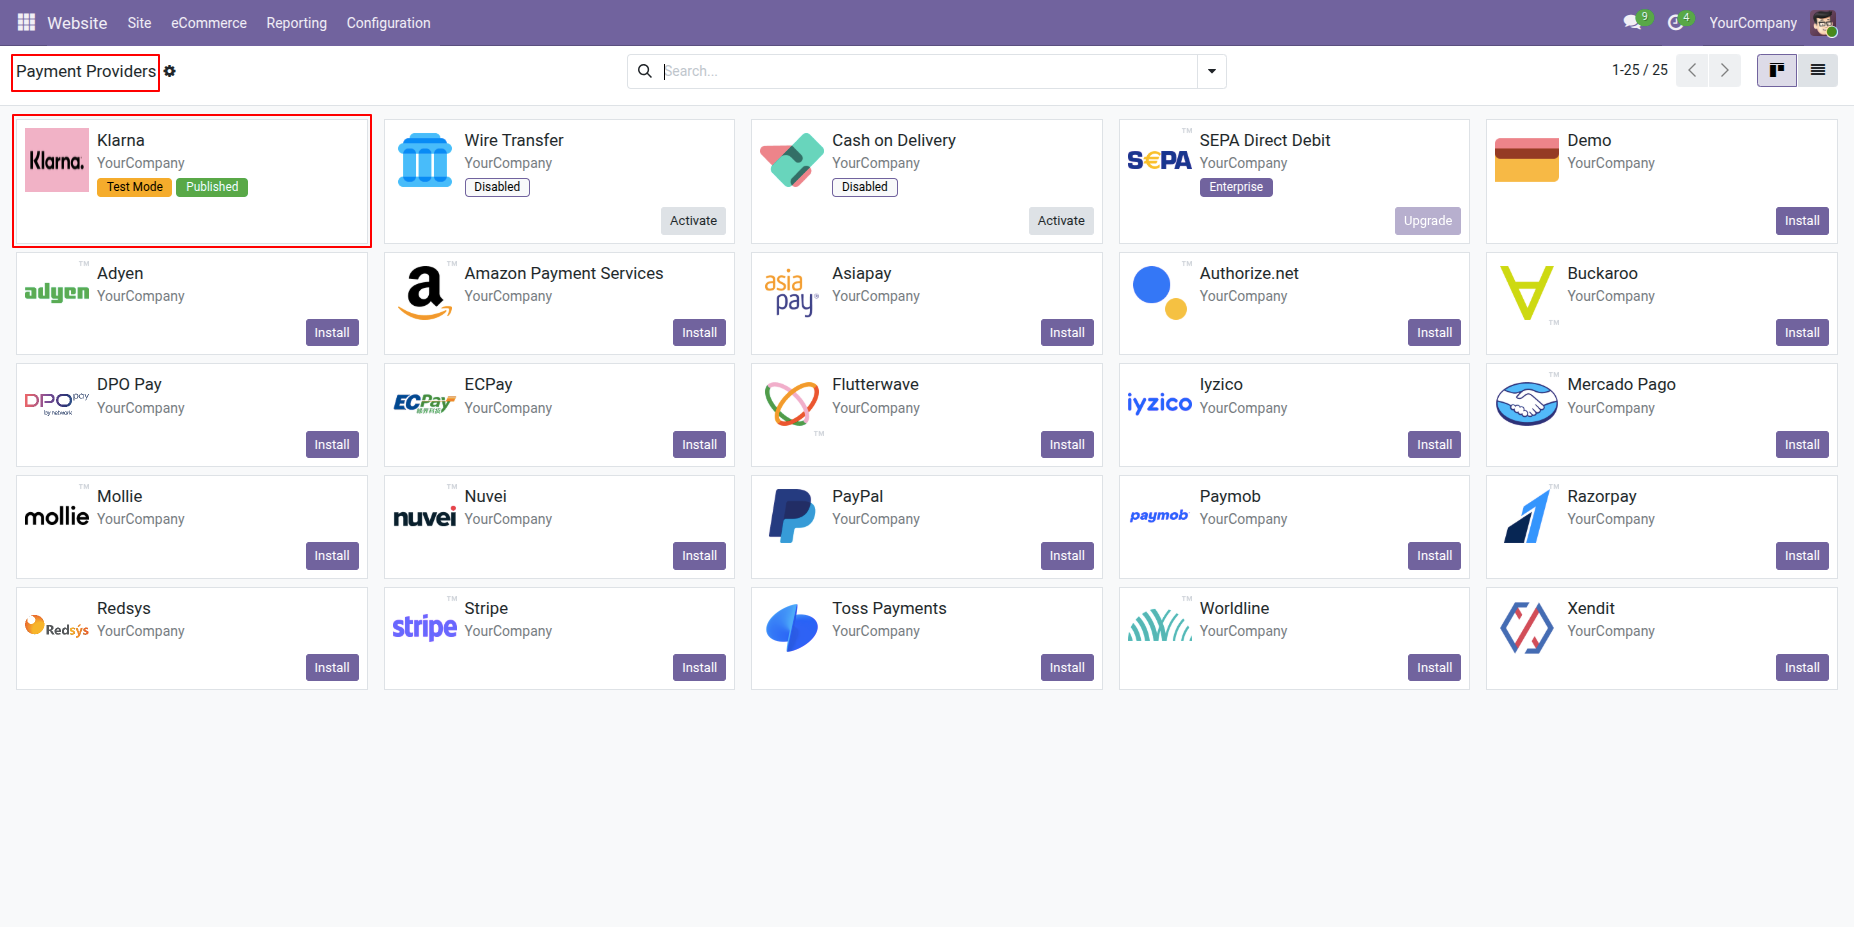Click the Payment Providers breadcrumb title
1854x927 pixels.
[86, 72]
